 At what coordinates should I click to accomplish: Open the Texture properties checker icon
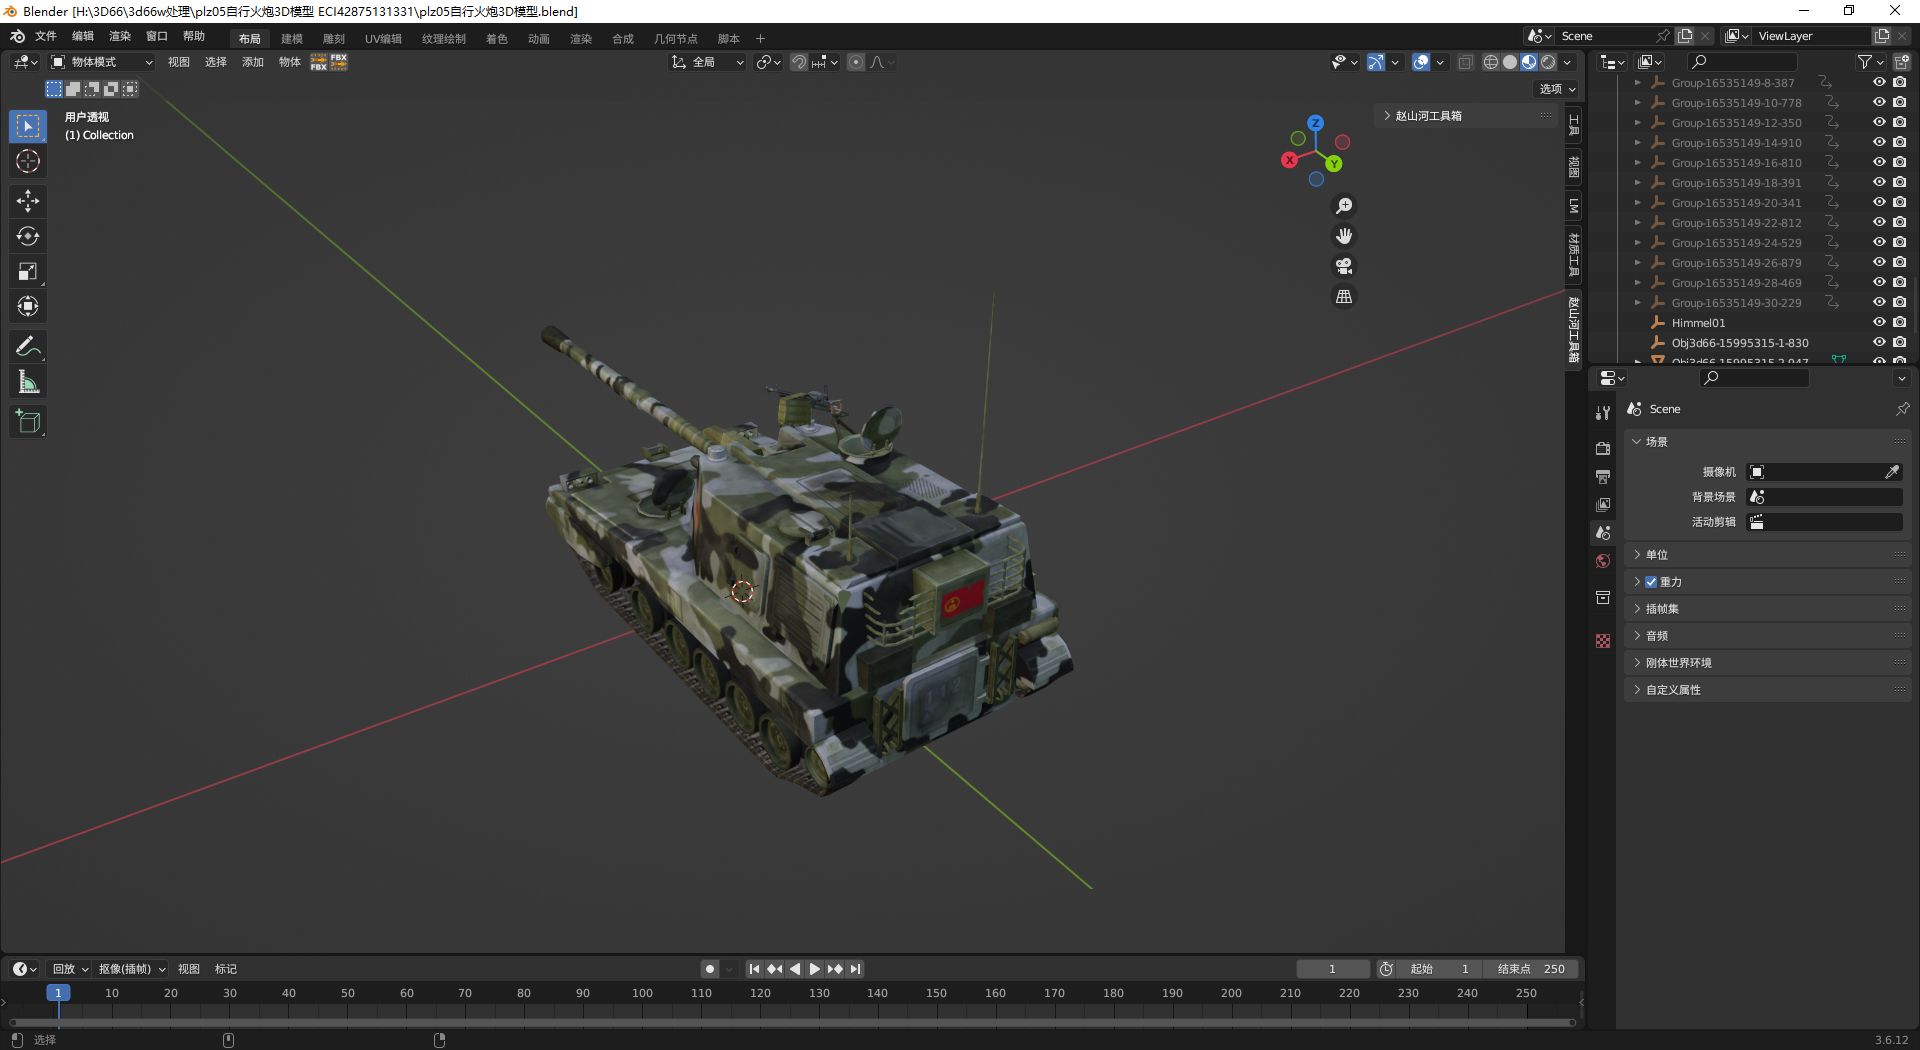(1603, 641)
